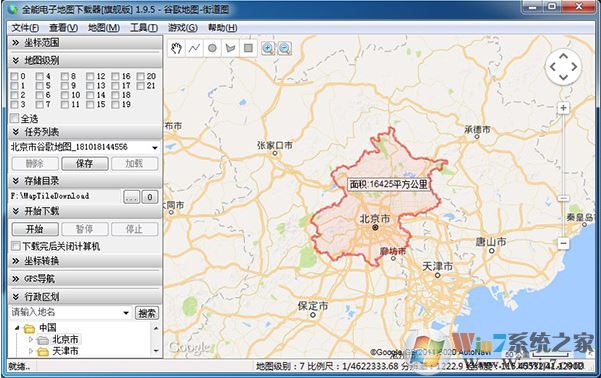Click the browse folder '...' button
601x378 pixels.
pyautogui.click(x=131, y=197)
